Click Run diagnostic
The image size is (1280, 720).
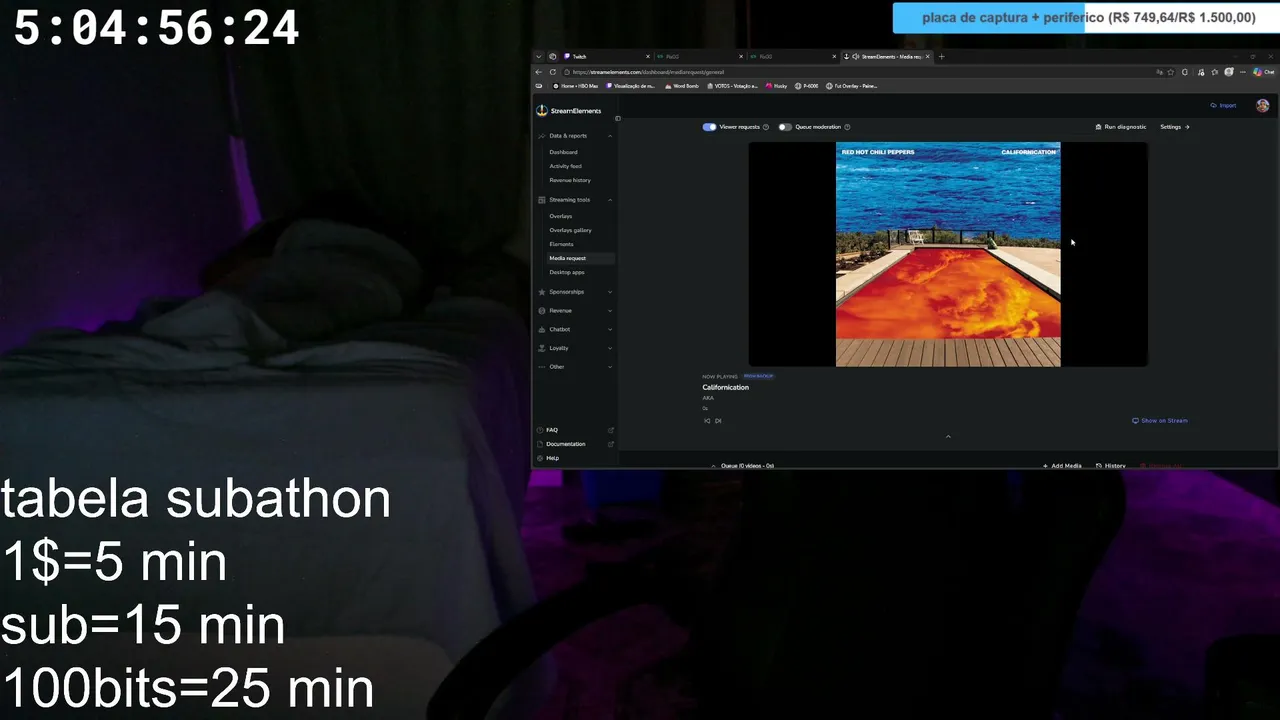1121,127
